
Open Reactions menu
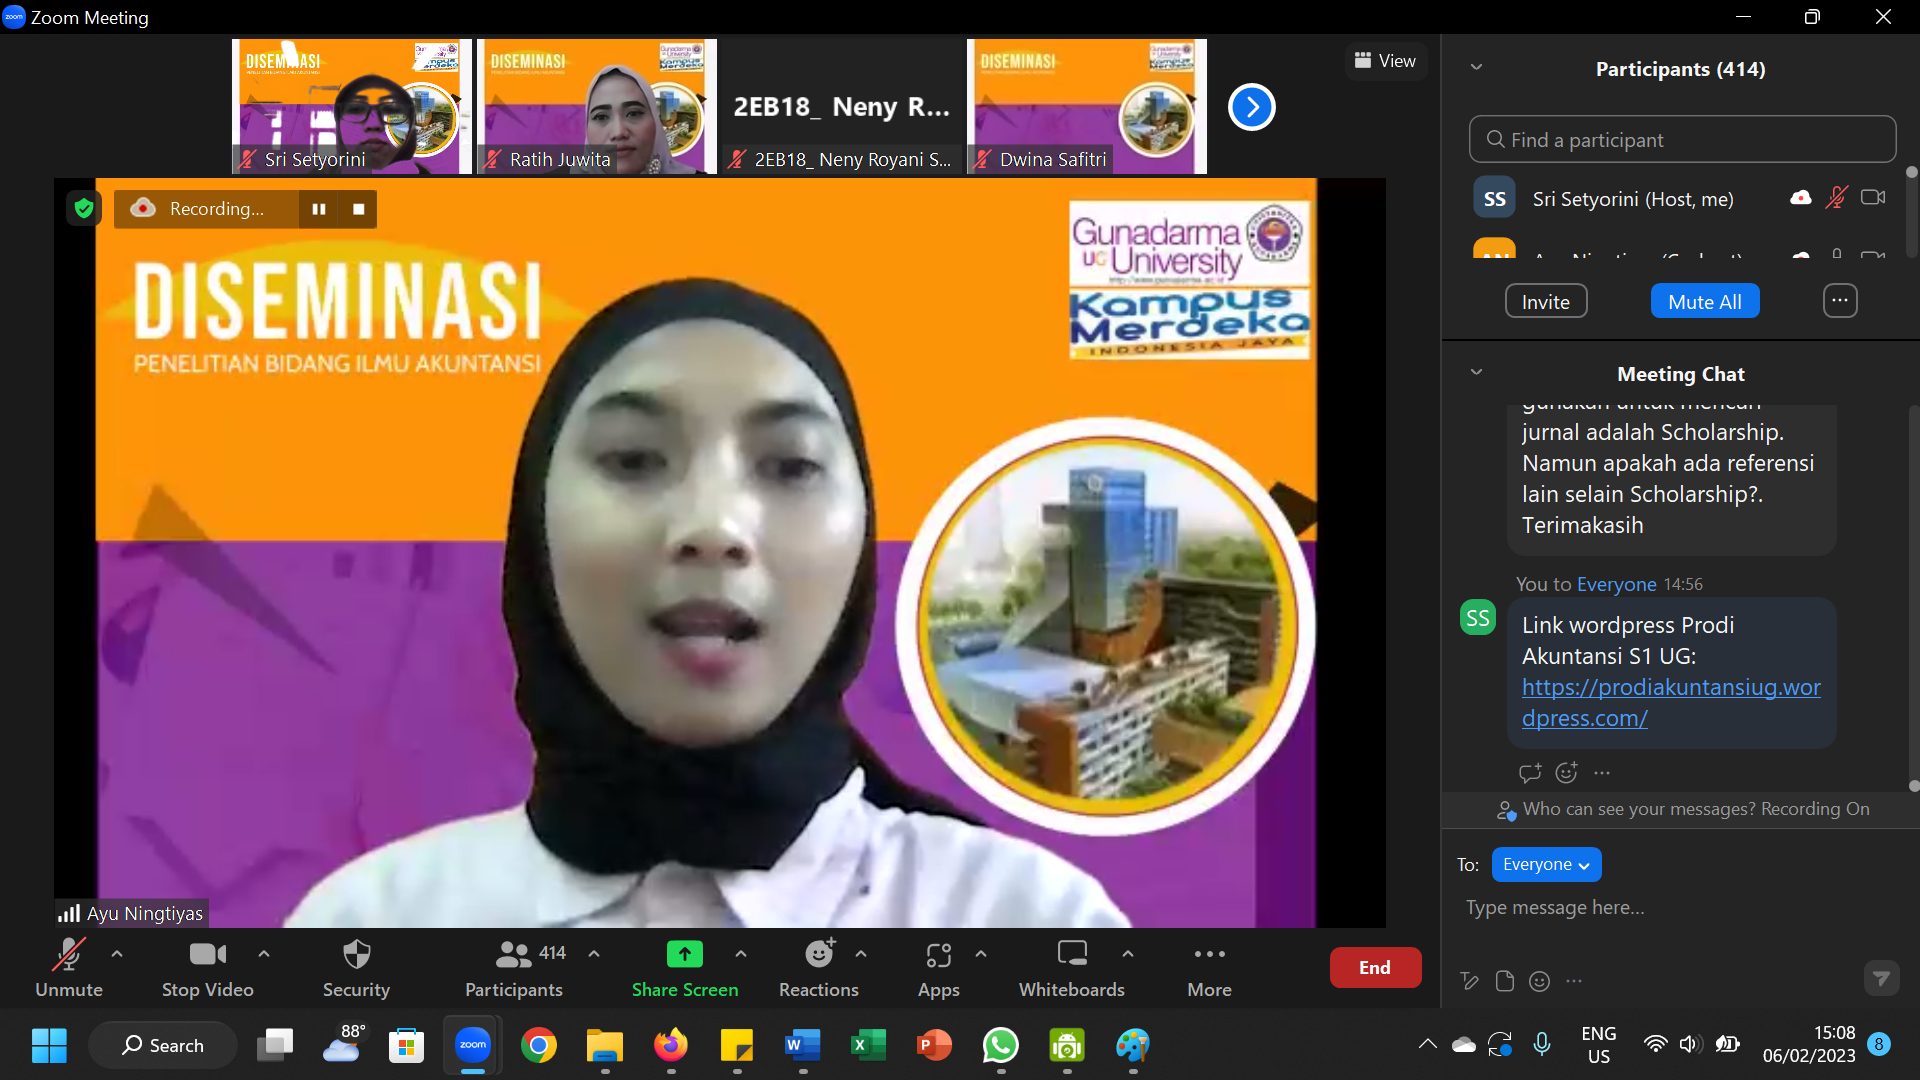819,968
